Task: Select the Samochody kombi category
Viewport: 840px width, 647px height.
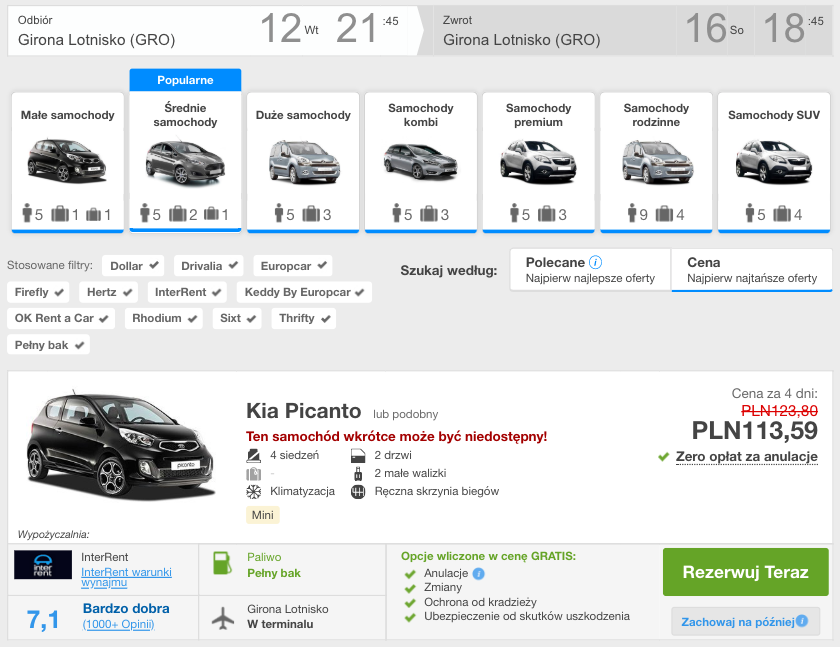Action: [x=421, y=162]
